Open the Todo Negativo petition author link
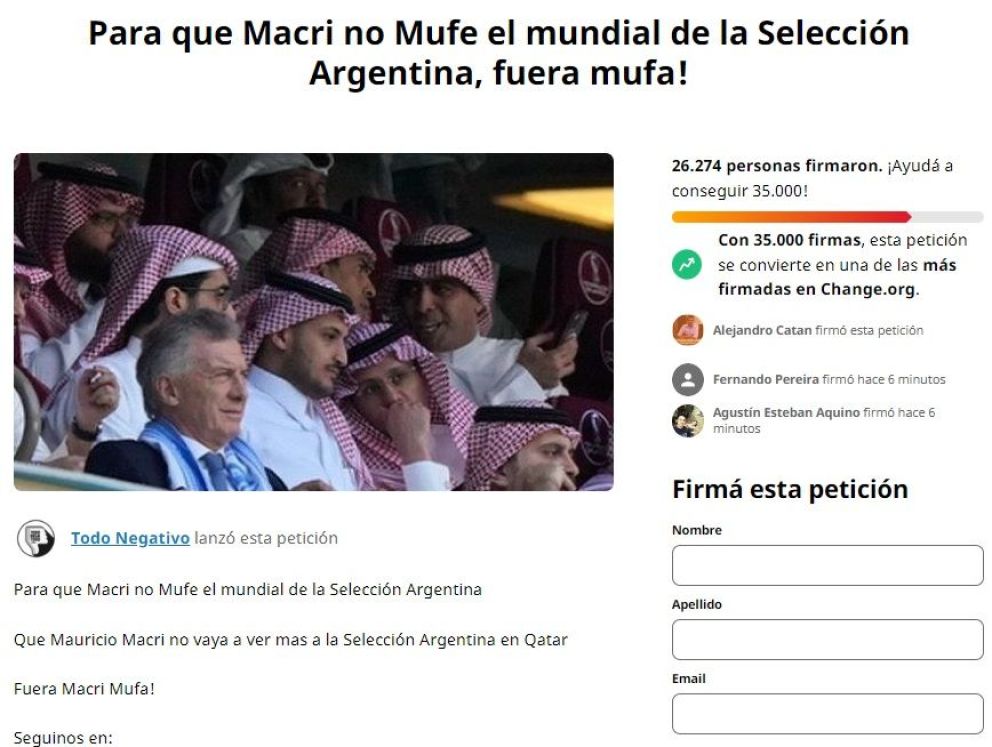 coord(130,538)
